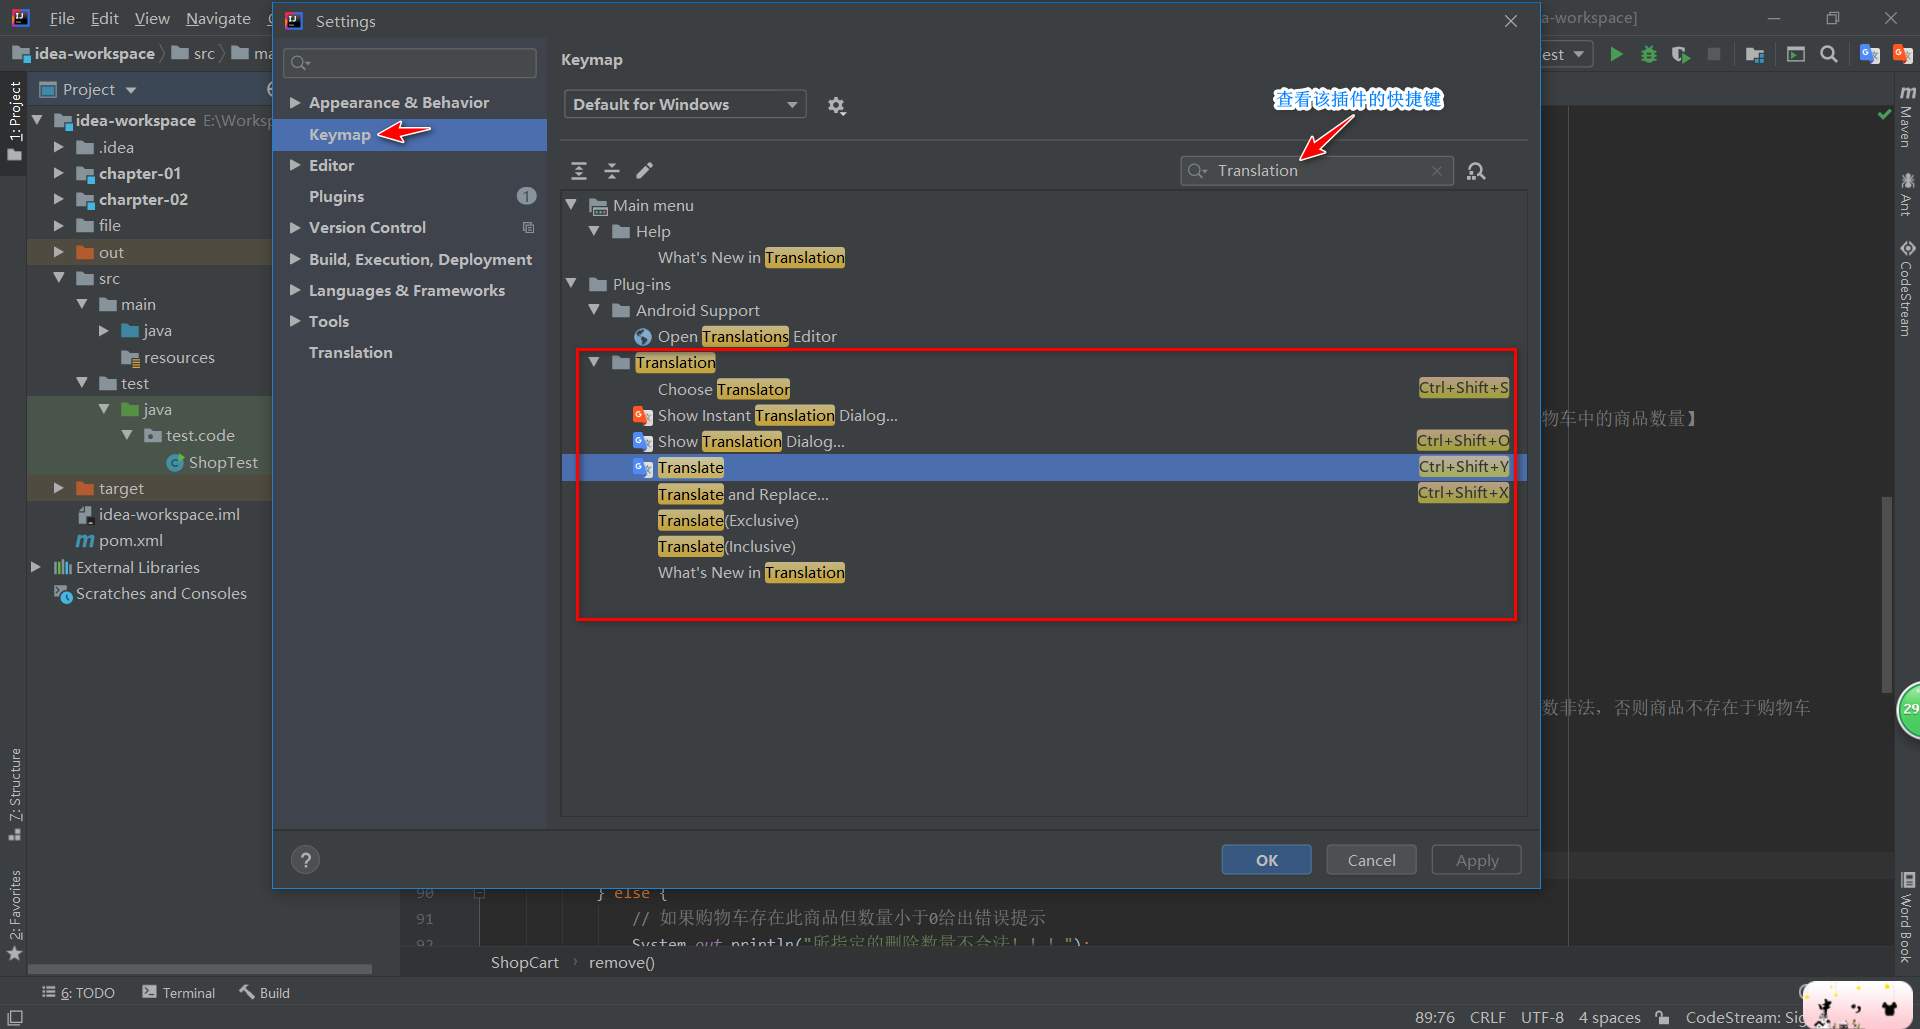Open the File menu
1920x1029 pixels.
pyautogui.click(x=62, y=18)
